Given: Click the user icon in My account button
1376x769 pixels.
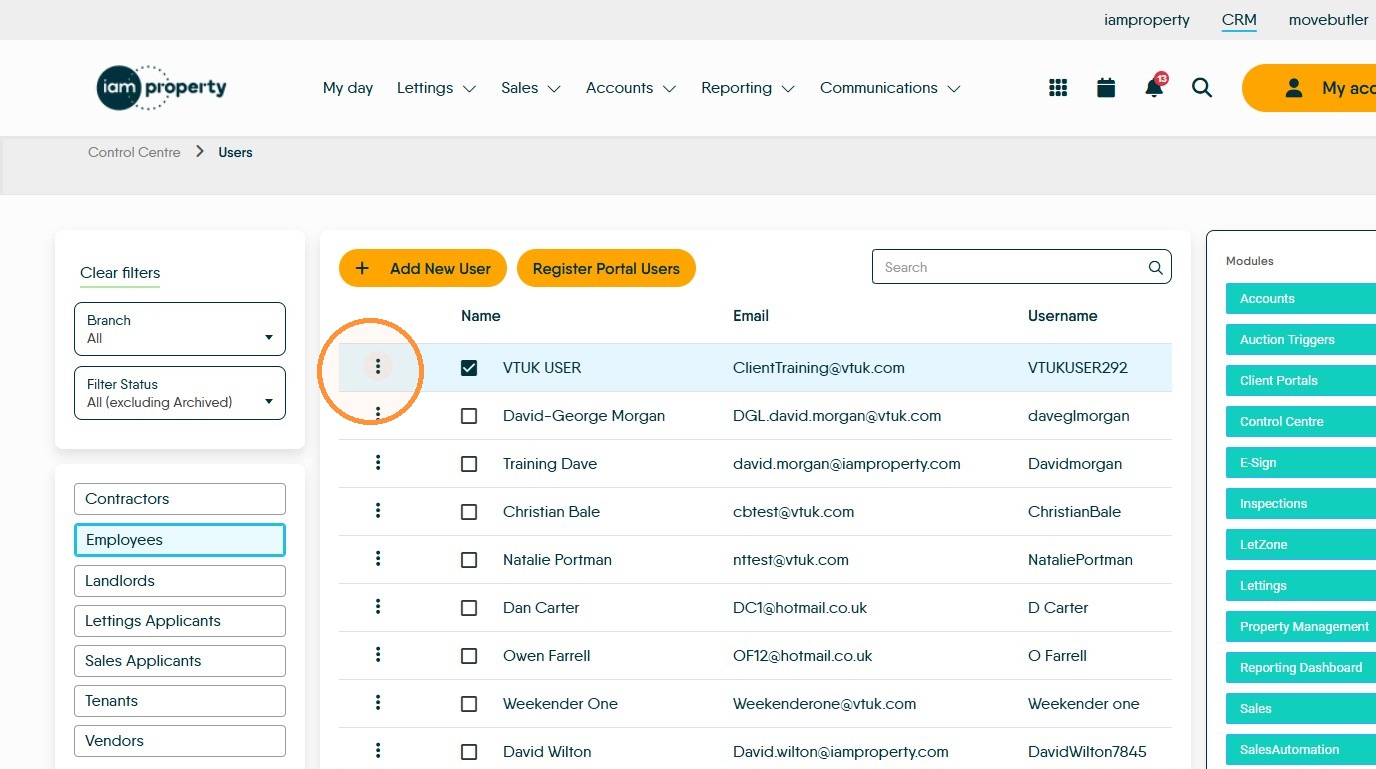Looking at the screenshot, I should tap(1294, 88).
